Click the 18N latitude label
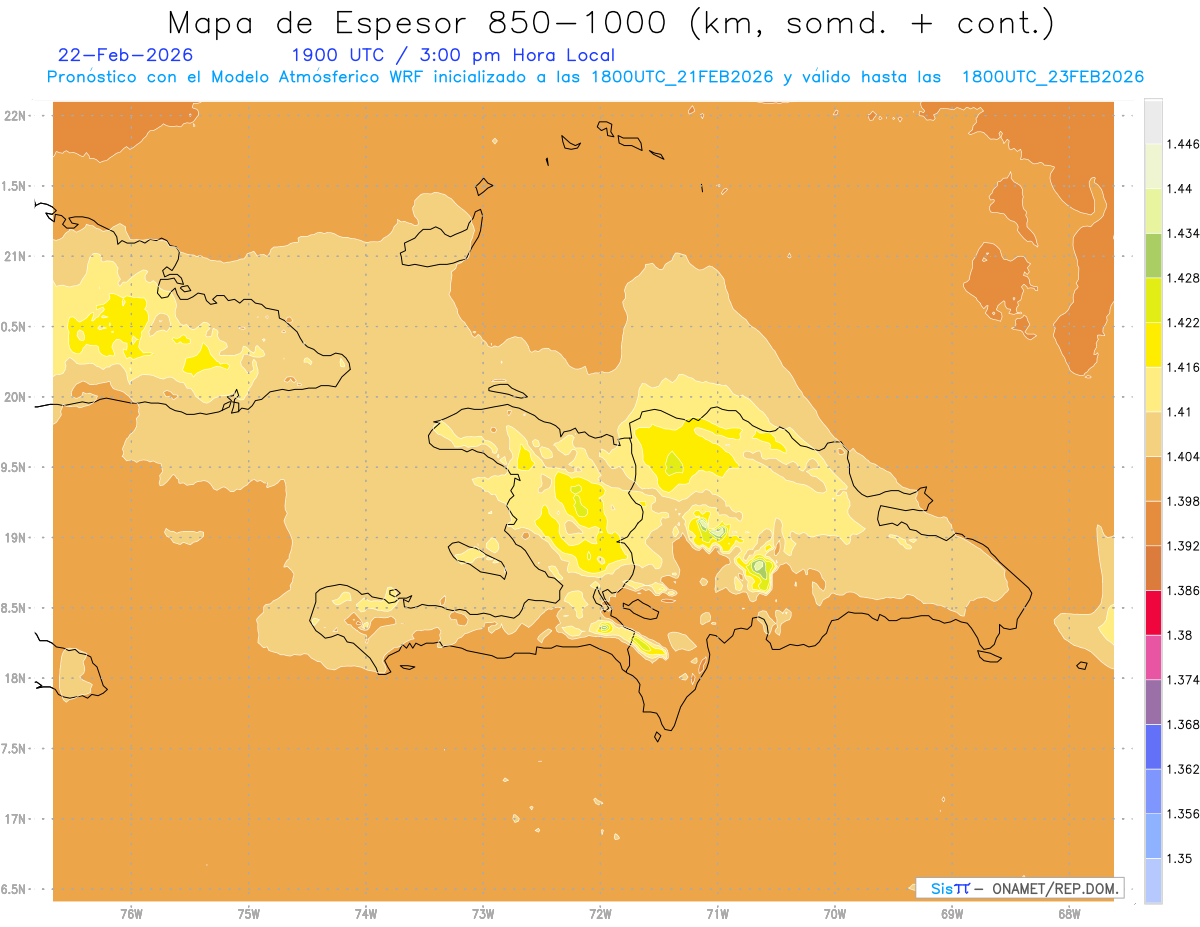The width and height of the screenshot is (1200, 927). point(14,678)
